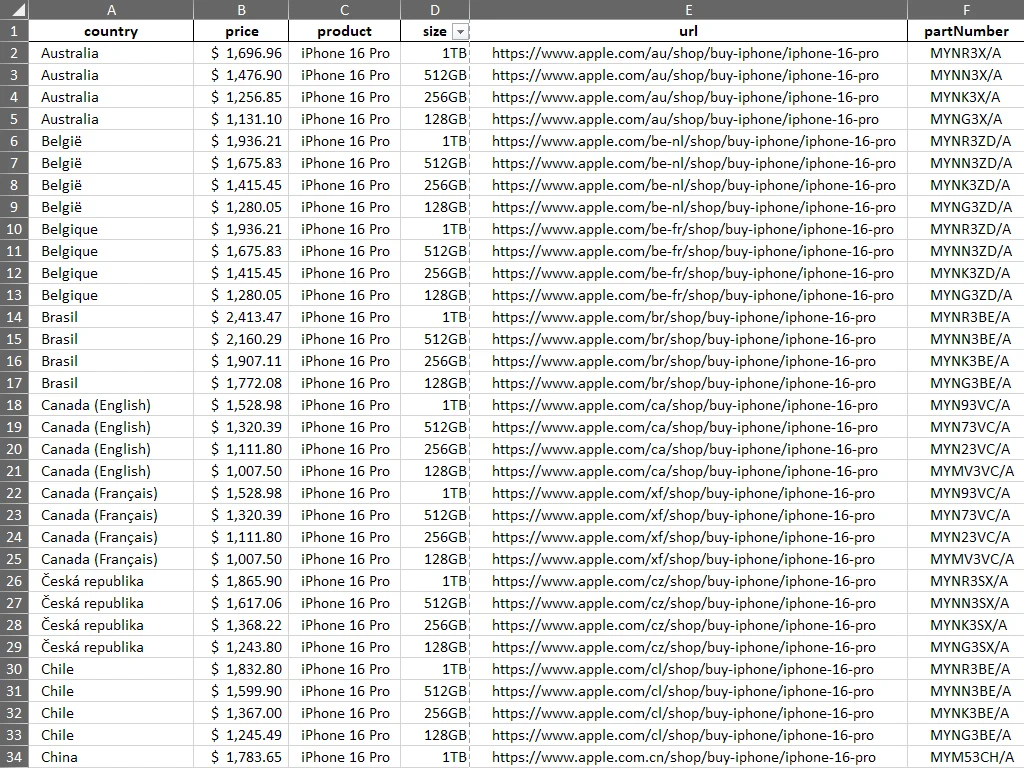Select row 34 header
This screenshot has width=1024, height=768.
14,757
